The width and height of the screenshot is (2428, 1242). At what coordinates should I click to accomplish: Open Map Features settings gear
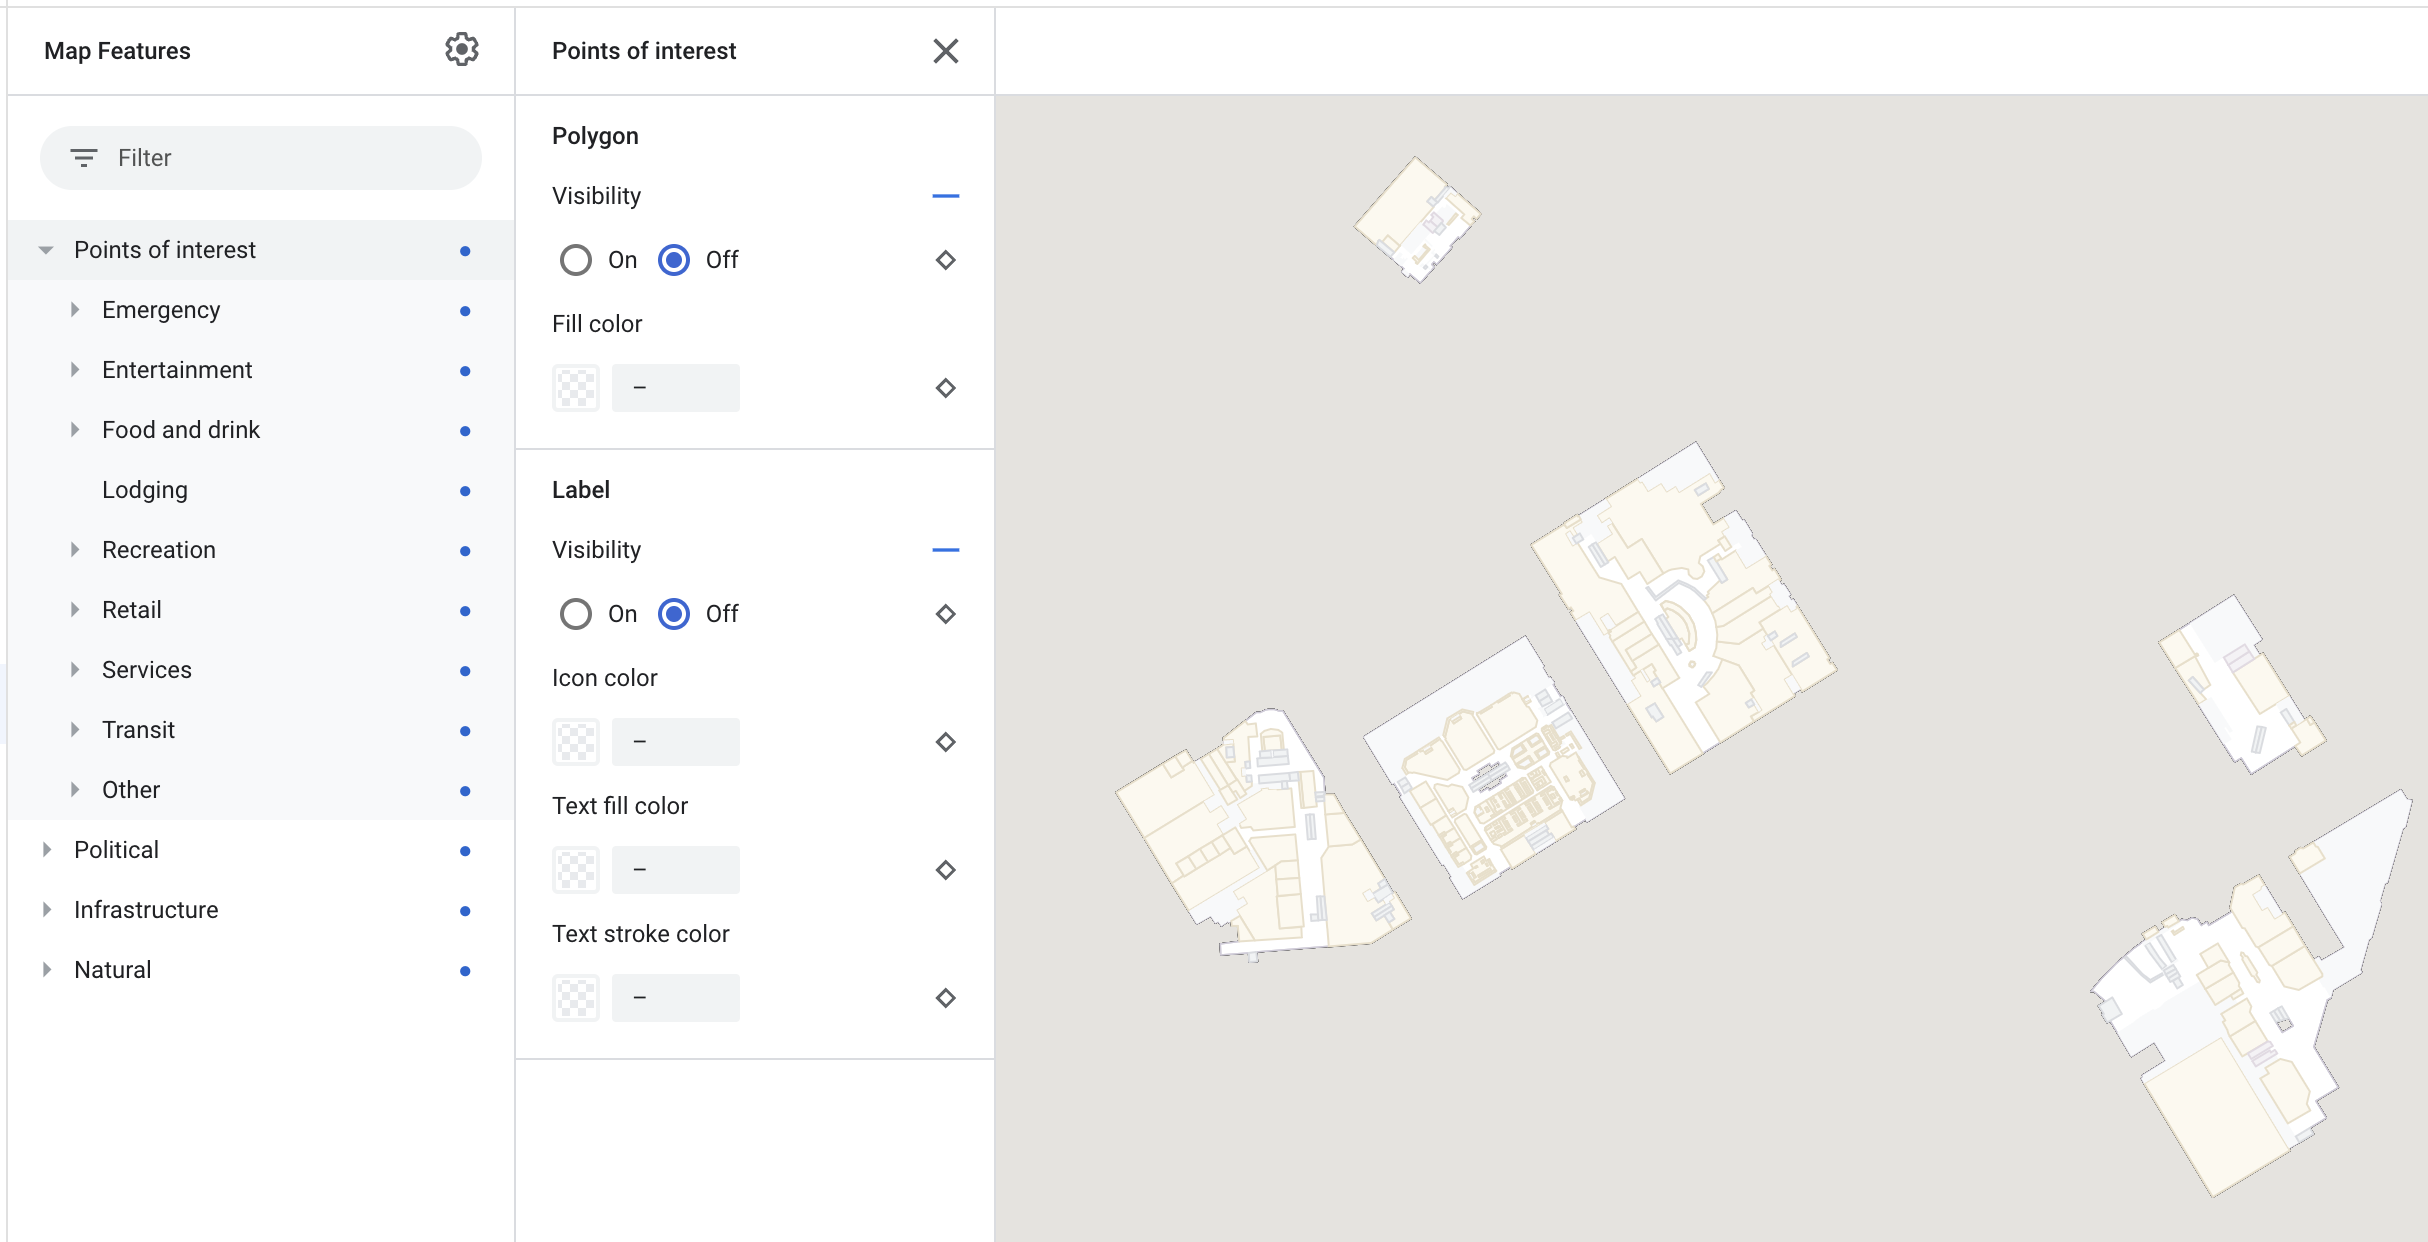coord(461,50)
